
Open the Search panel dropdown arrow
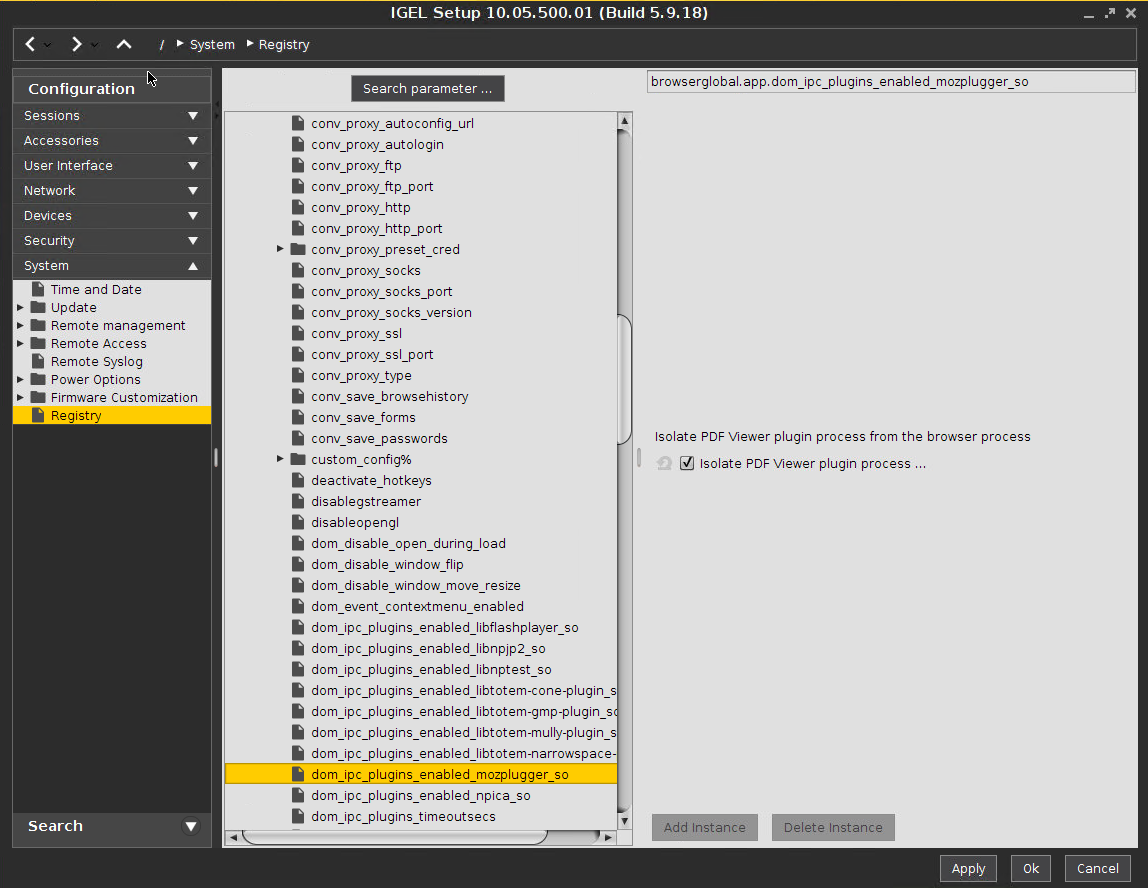tap(191, 826)
